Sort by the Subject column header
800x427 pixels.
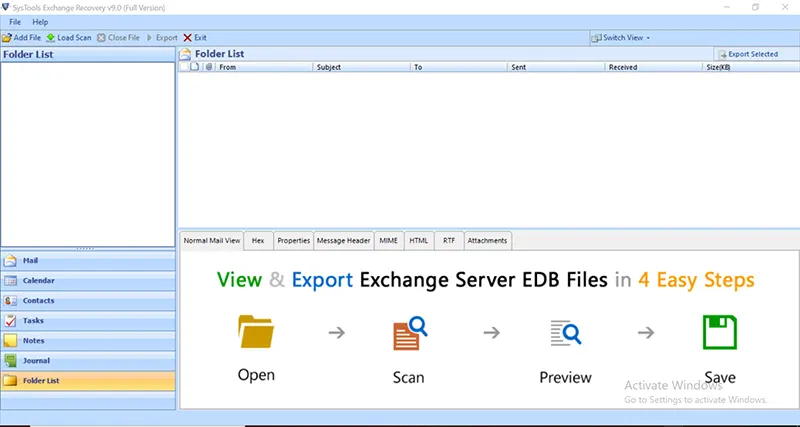pos(361,67)
